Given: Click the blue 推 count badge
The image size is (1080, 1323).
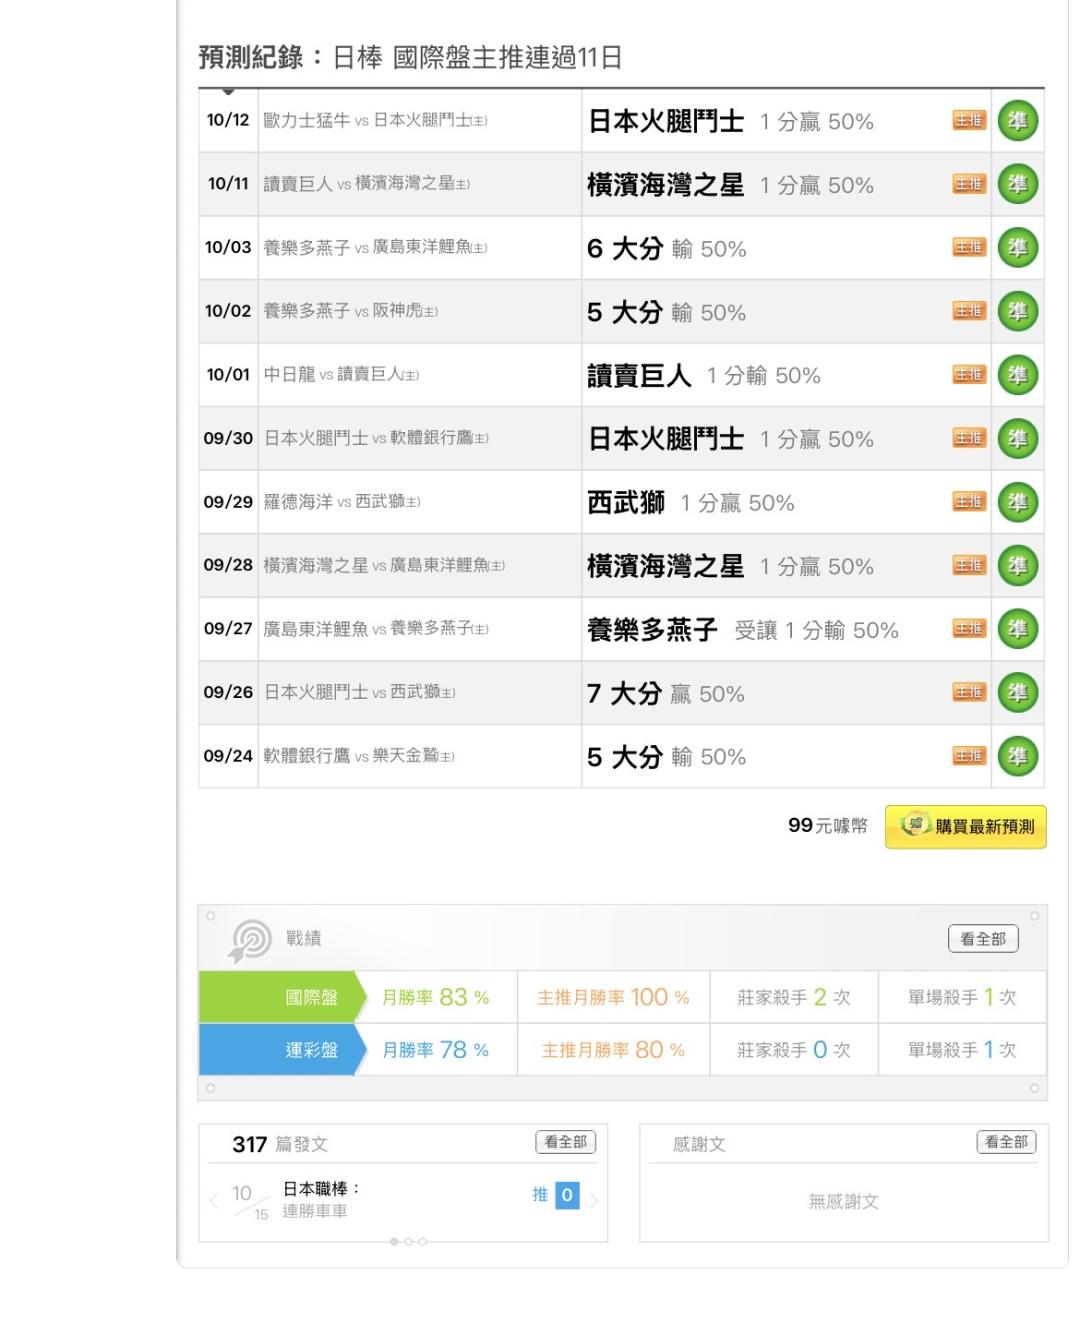Looking at the screenshot, I should 567,1195.
